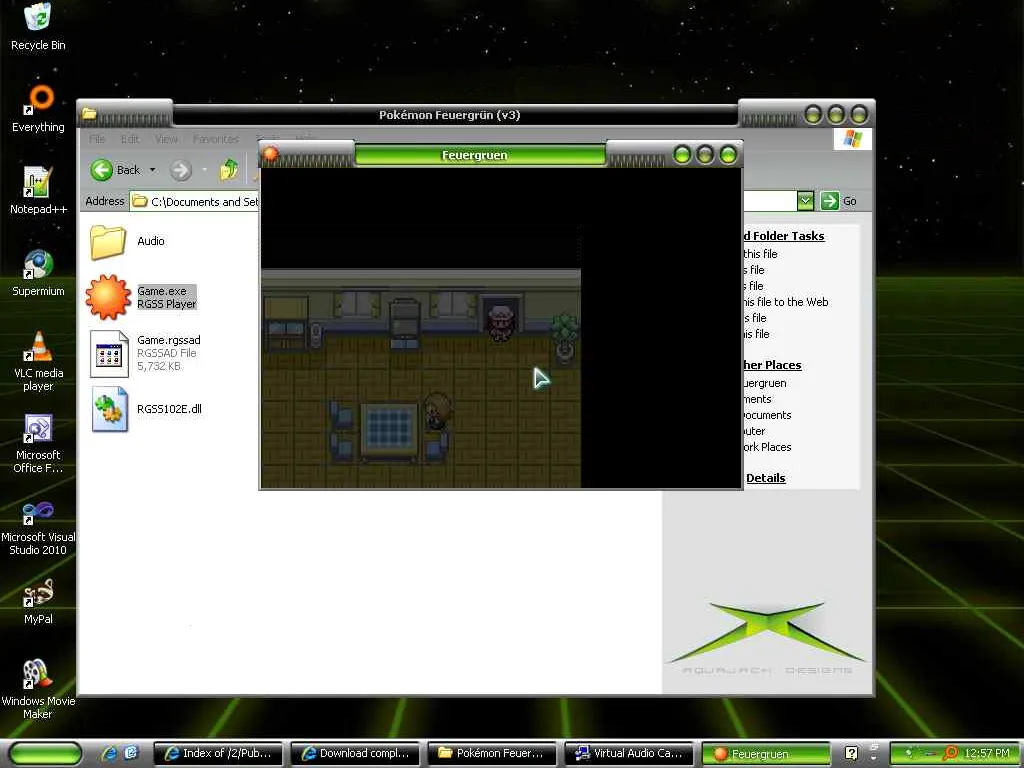This screenshot has height=768, width=1024.
Task: Switch to Index of /2/Pub taskbar button
Action: (x=218, y=754)
